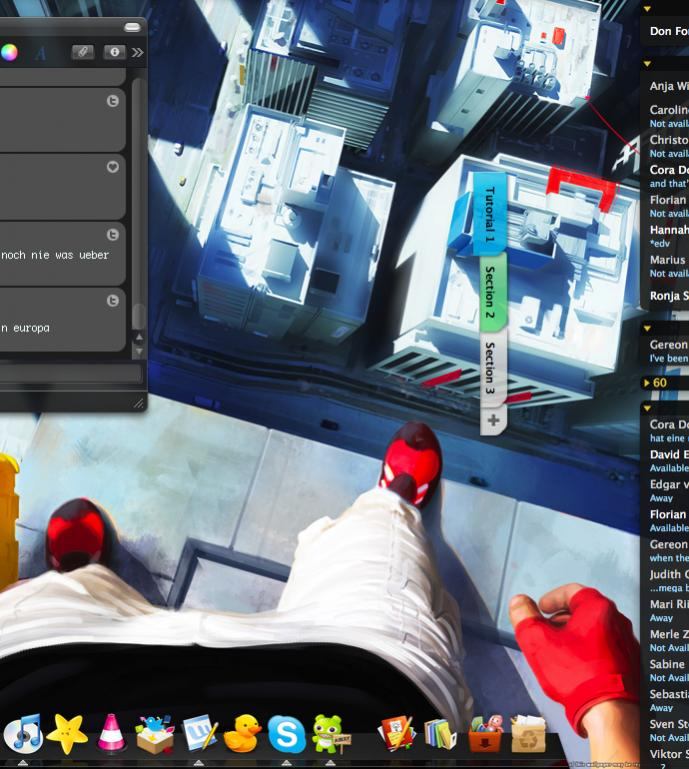Select the 'Ronja S' contact
Viewport: 689px width, 769px height.
[x=668, y=296]
